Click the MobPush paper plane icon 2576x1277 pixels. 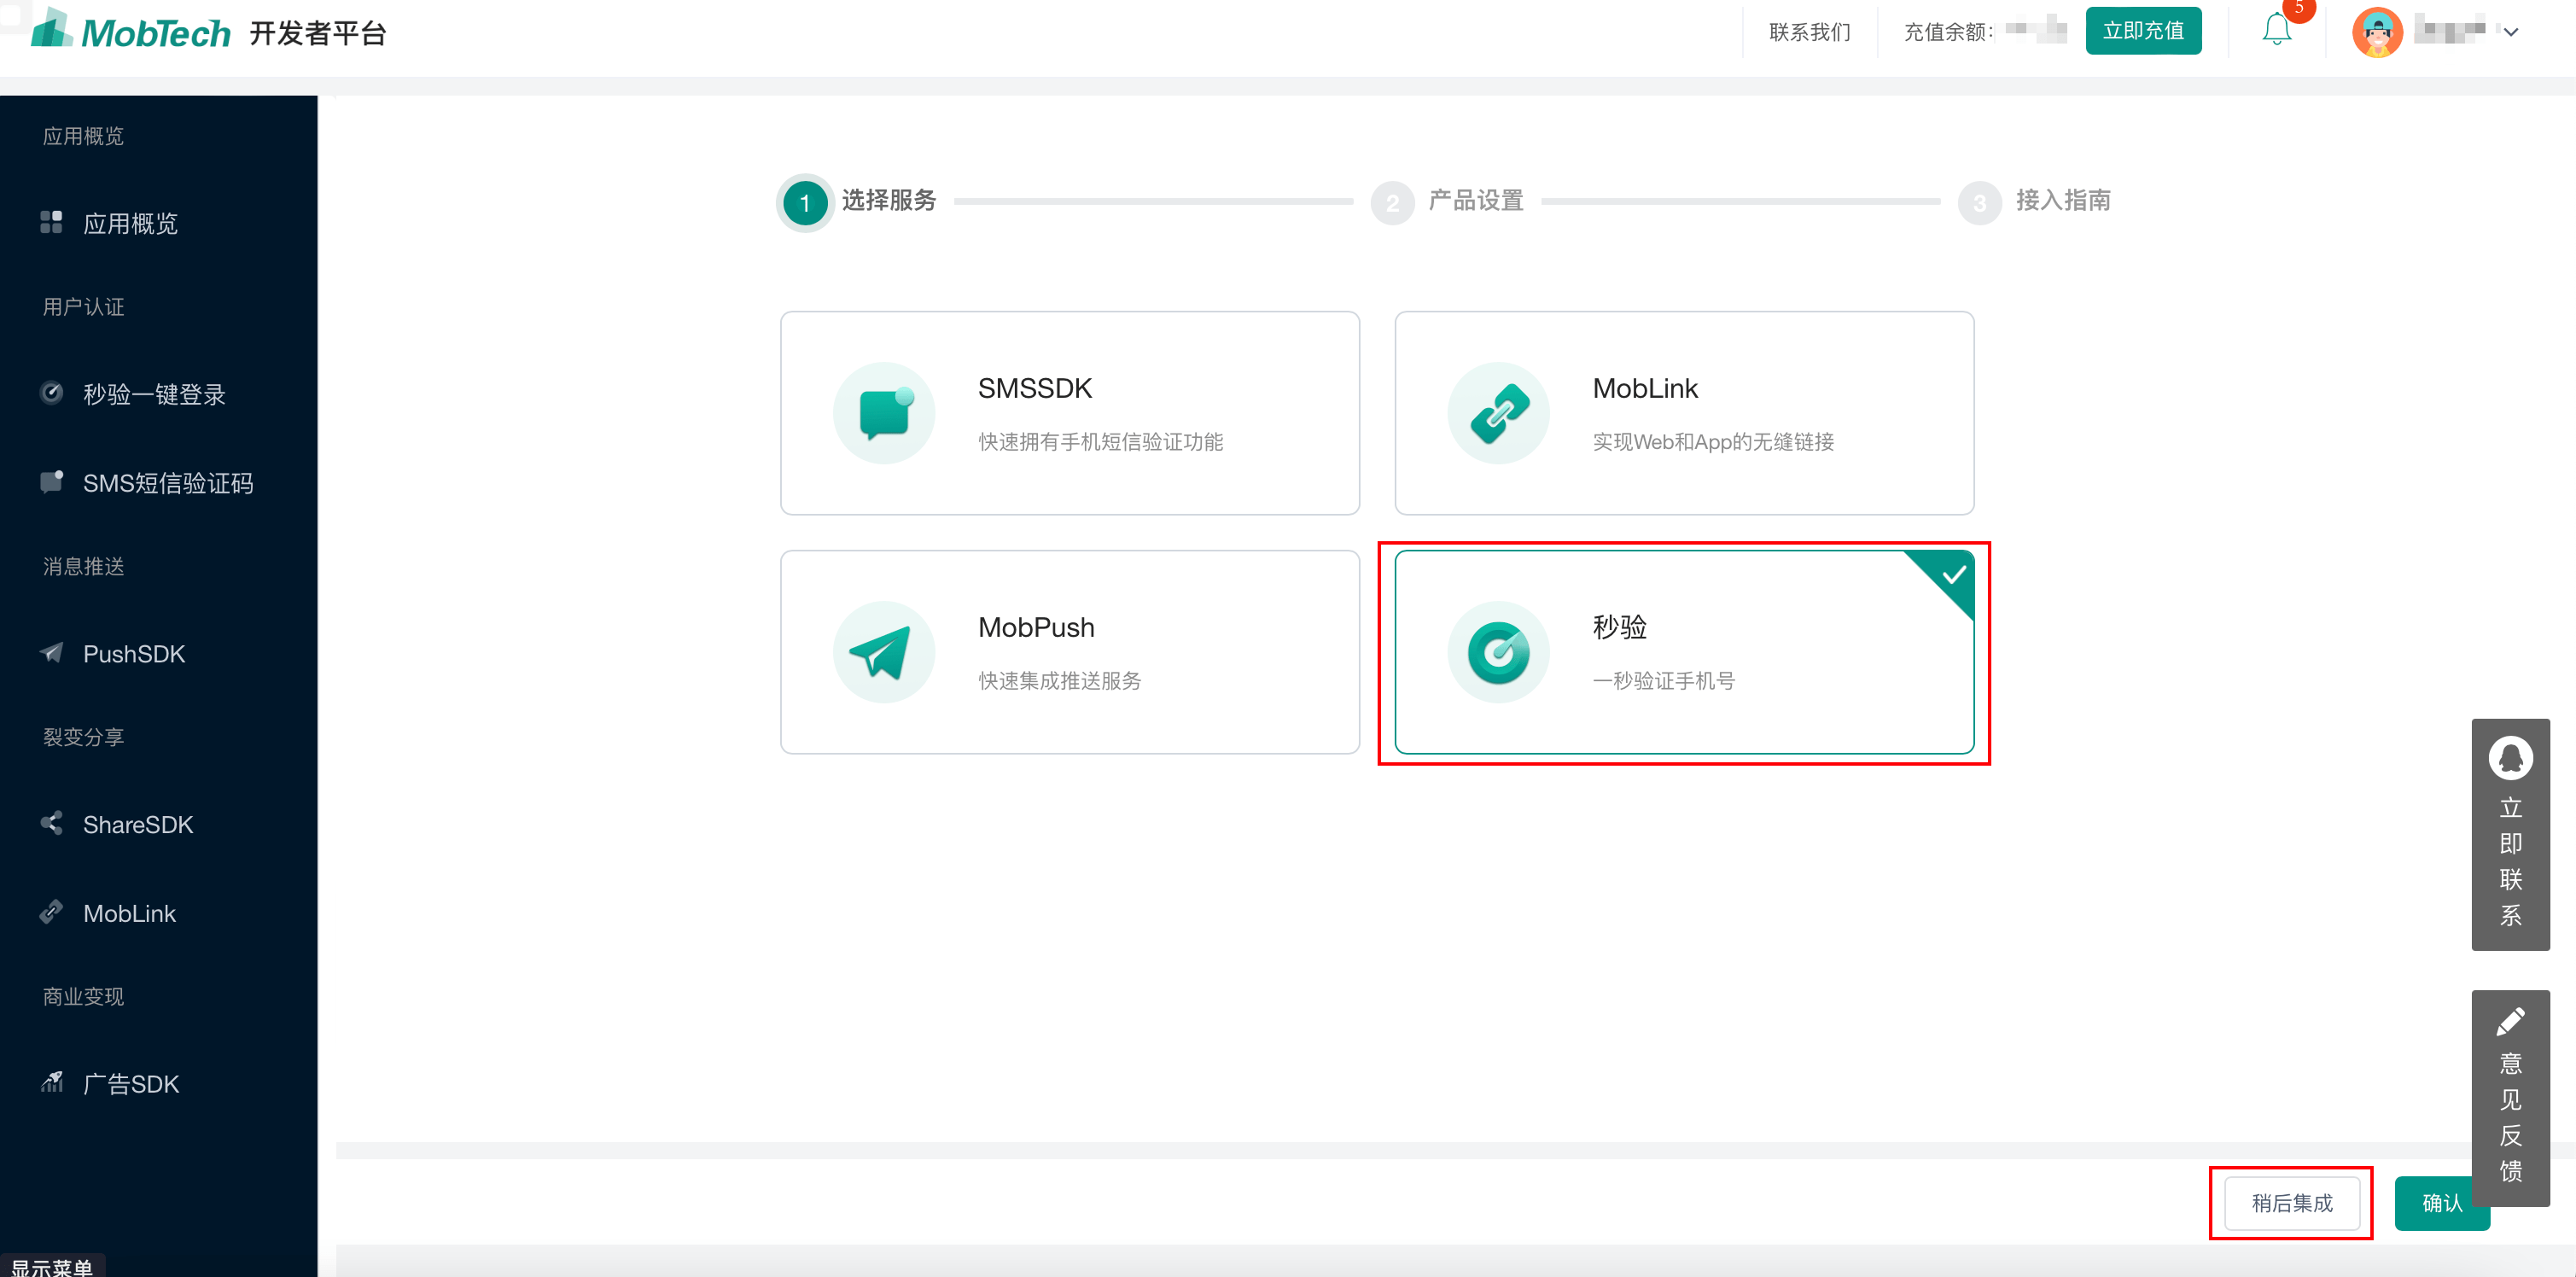[883, 652]
